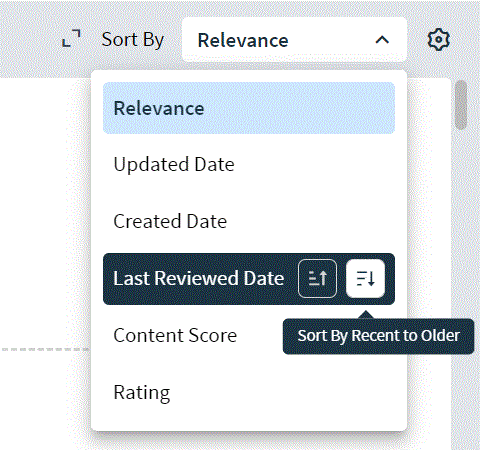Click the expand to fullscreen icon

[71, 38]
